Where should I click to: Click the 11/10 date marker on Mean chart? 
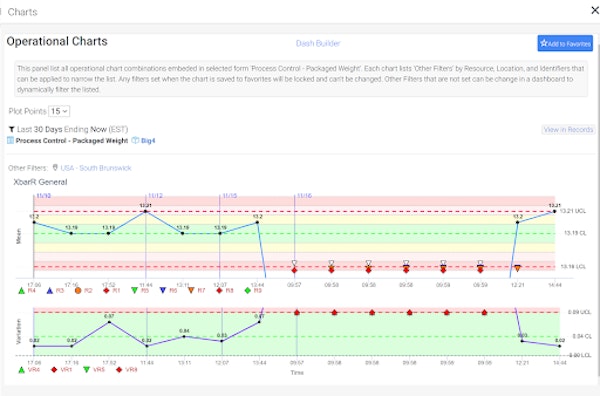pos(43,196)
